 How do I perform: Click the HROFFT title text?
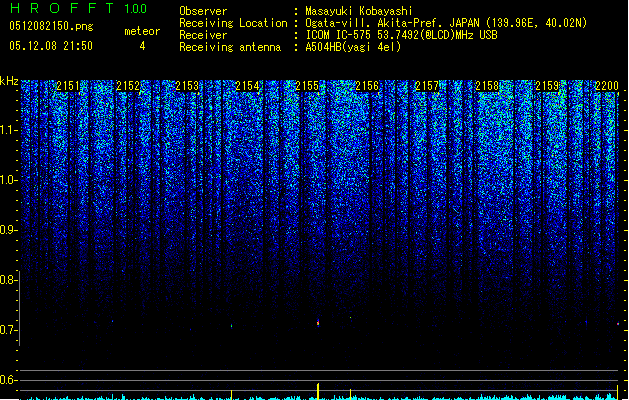(x=62, y=8)
